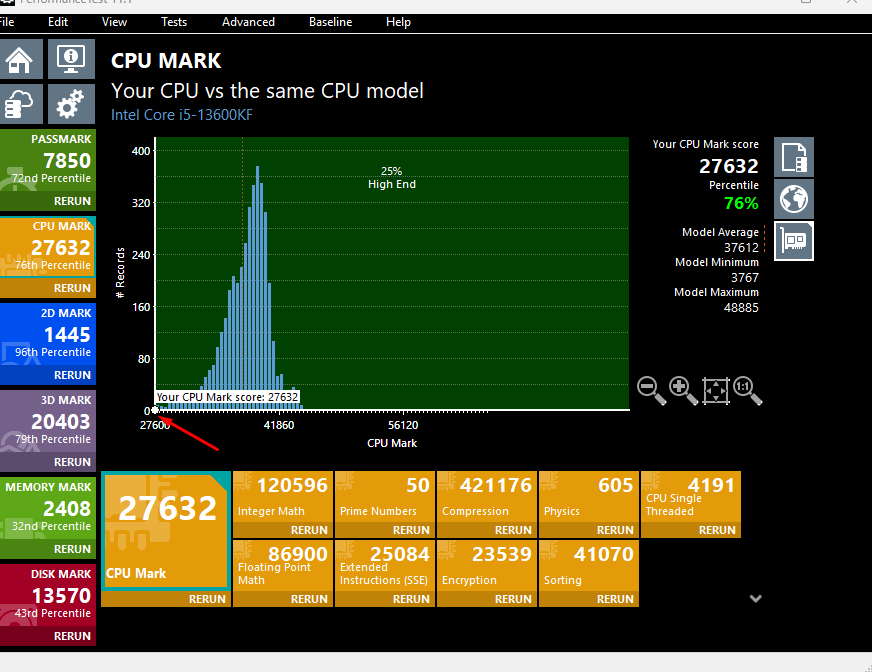
Task: Open the File menu
Action: tap(7, 22)
